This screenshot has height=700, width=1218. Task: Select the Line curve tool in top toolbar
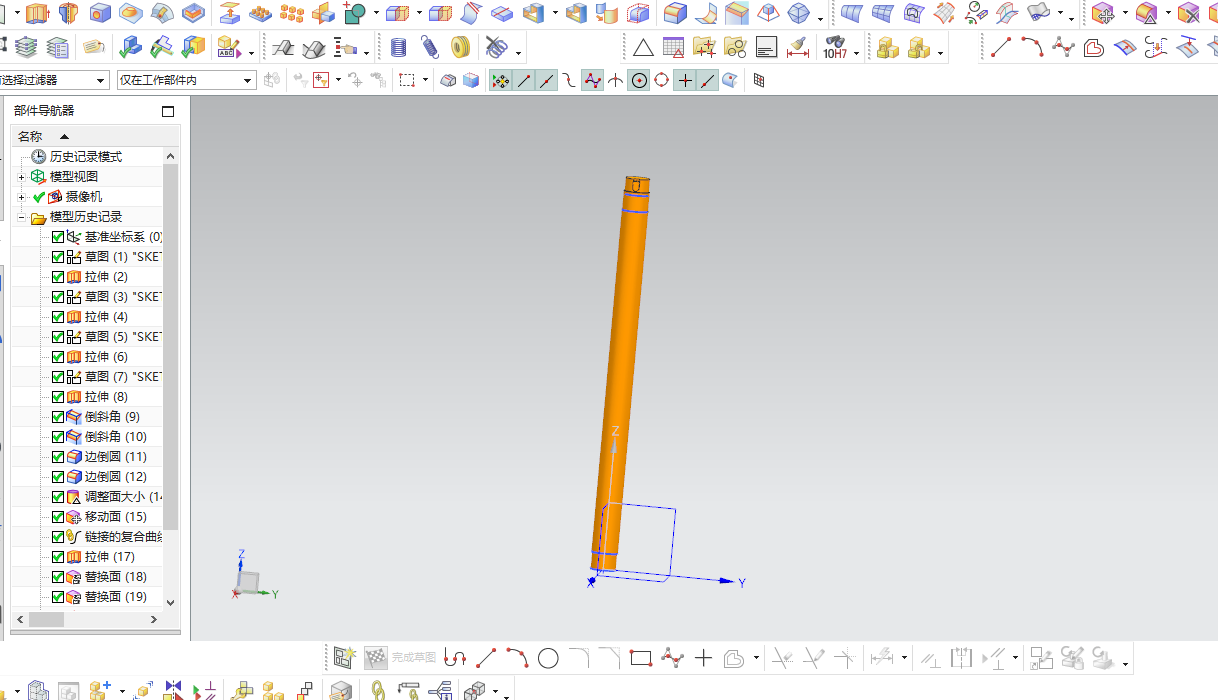tap(1001, 47)
